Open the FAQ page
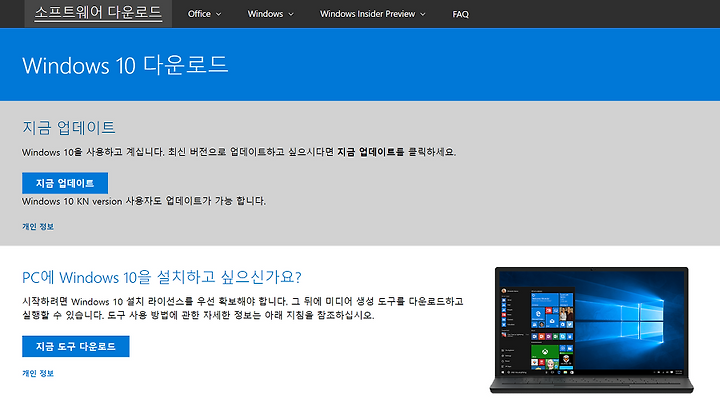 coord(461,14)
